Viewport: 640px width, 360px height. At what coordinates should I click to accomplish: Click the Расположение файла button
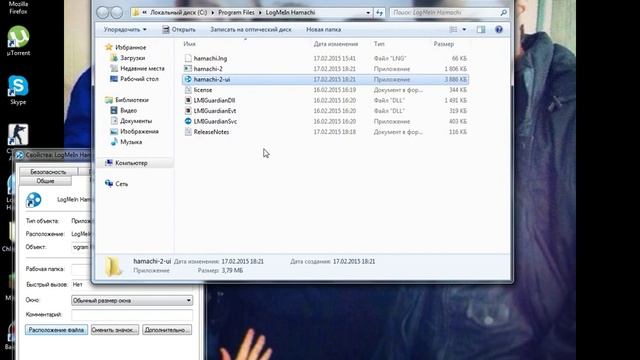pos(56,330)
